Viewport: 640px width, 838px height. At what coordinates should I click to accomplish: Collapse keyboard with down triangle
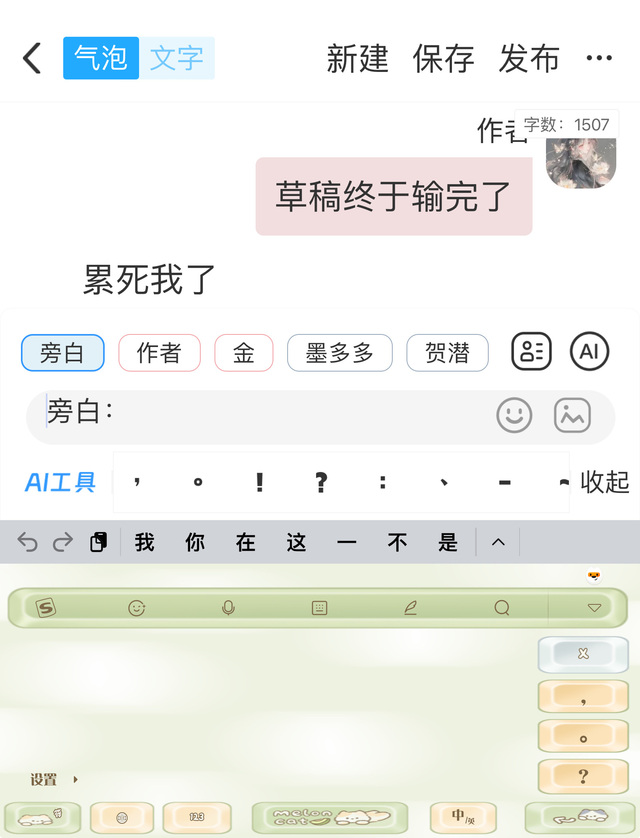[594, 608]
